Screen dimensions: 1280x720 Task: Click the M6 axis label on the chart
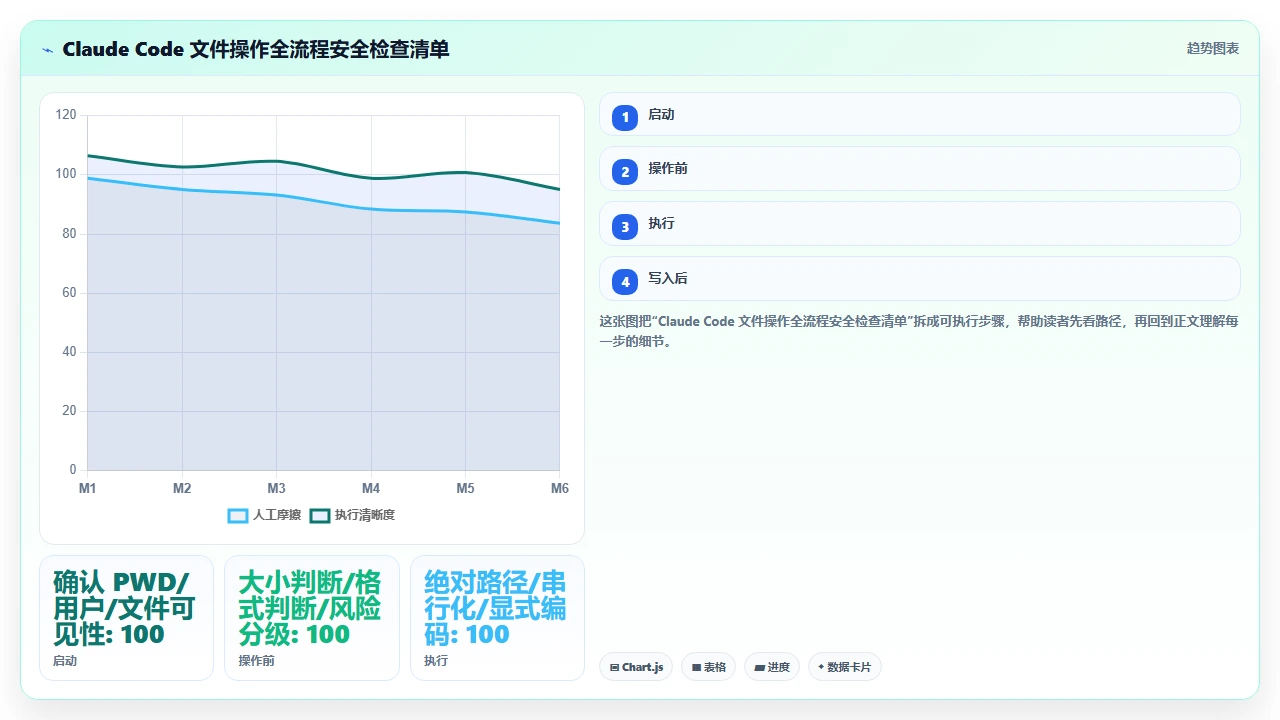click(560, 489)
